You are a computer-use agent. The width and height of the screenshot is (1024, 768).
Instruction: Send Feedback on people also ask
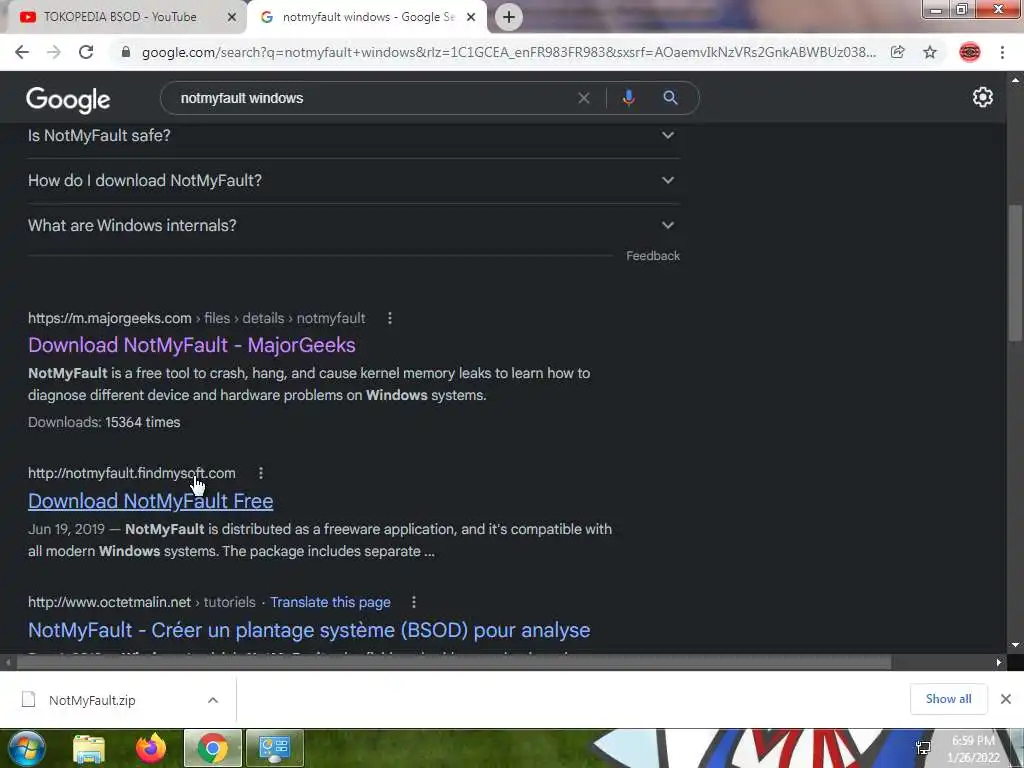653,256
